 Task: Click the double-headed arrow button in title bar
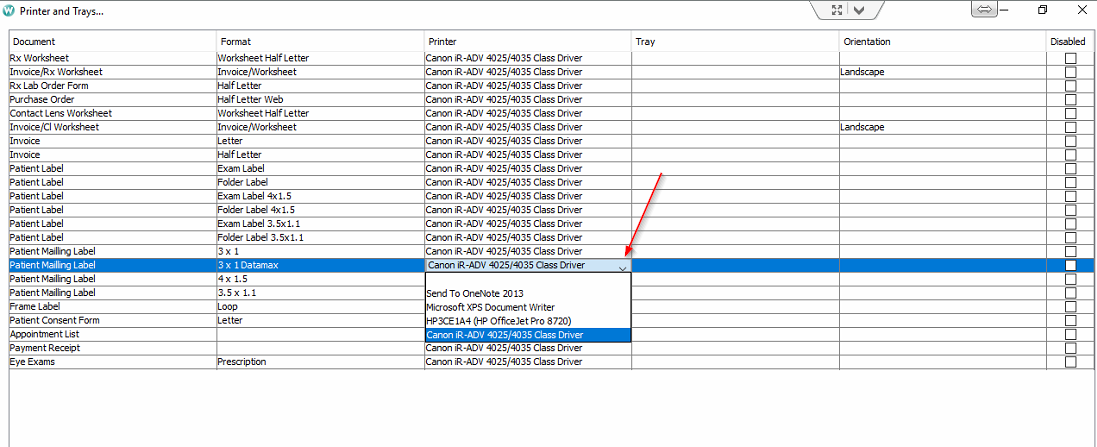click(984, 9)
